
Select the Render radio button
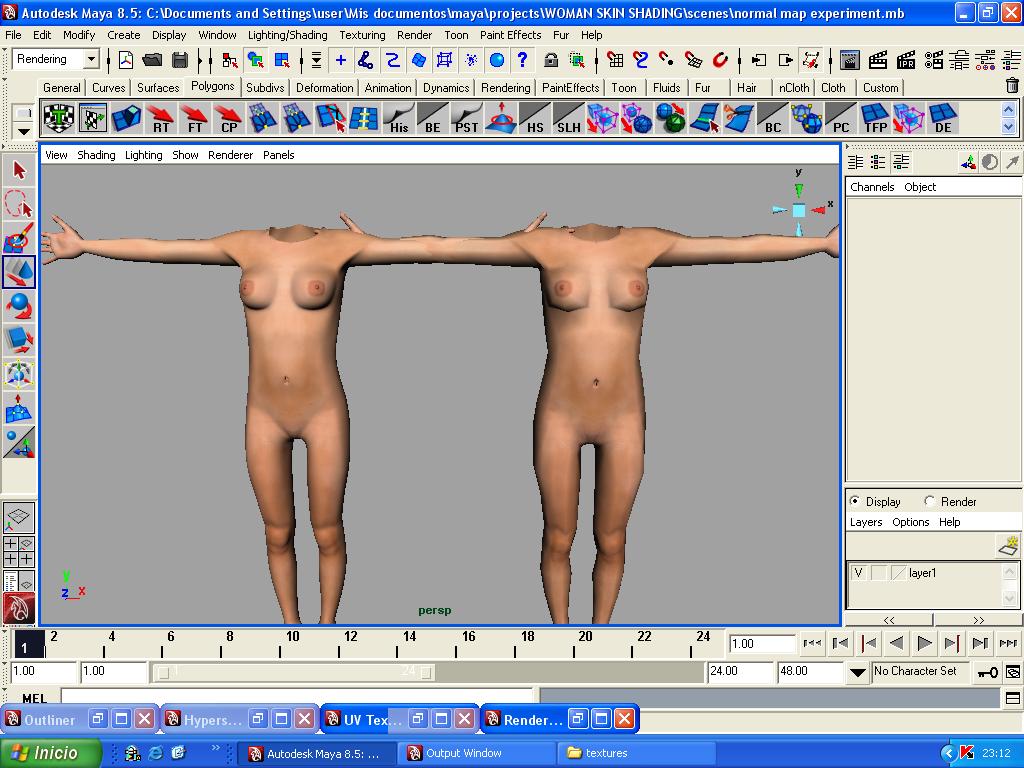click(929, 501)
